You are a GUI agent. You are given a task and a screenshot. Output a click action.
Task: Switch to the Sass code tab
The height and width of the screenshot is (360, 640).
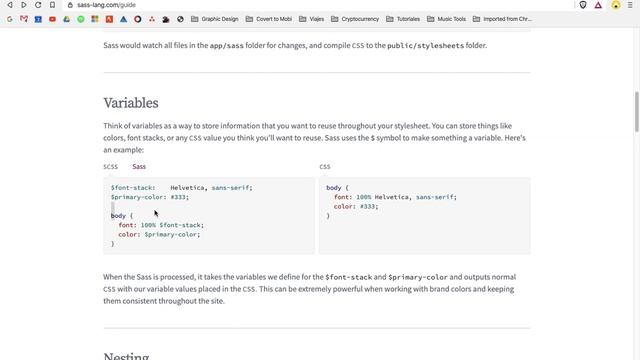click(139, 167)
